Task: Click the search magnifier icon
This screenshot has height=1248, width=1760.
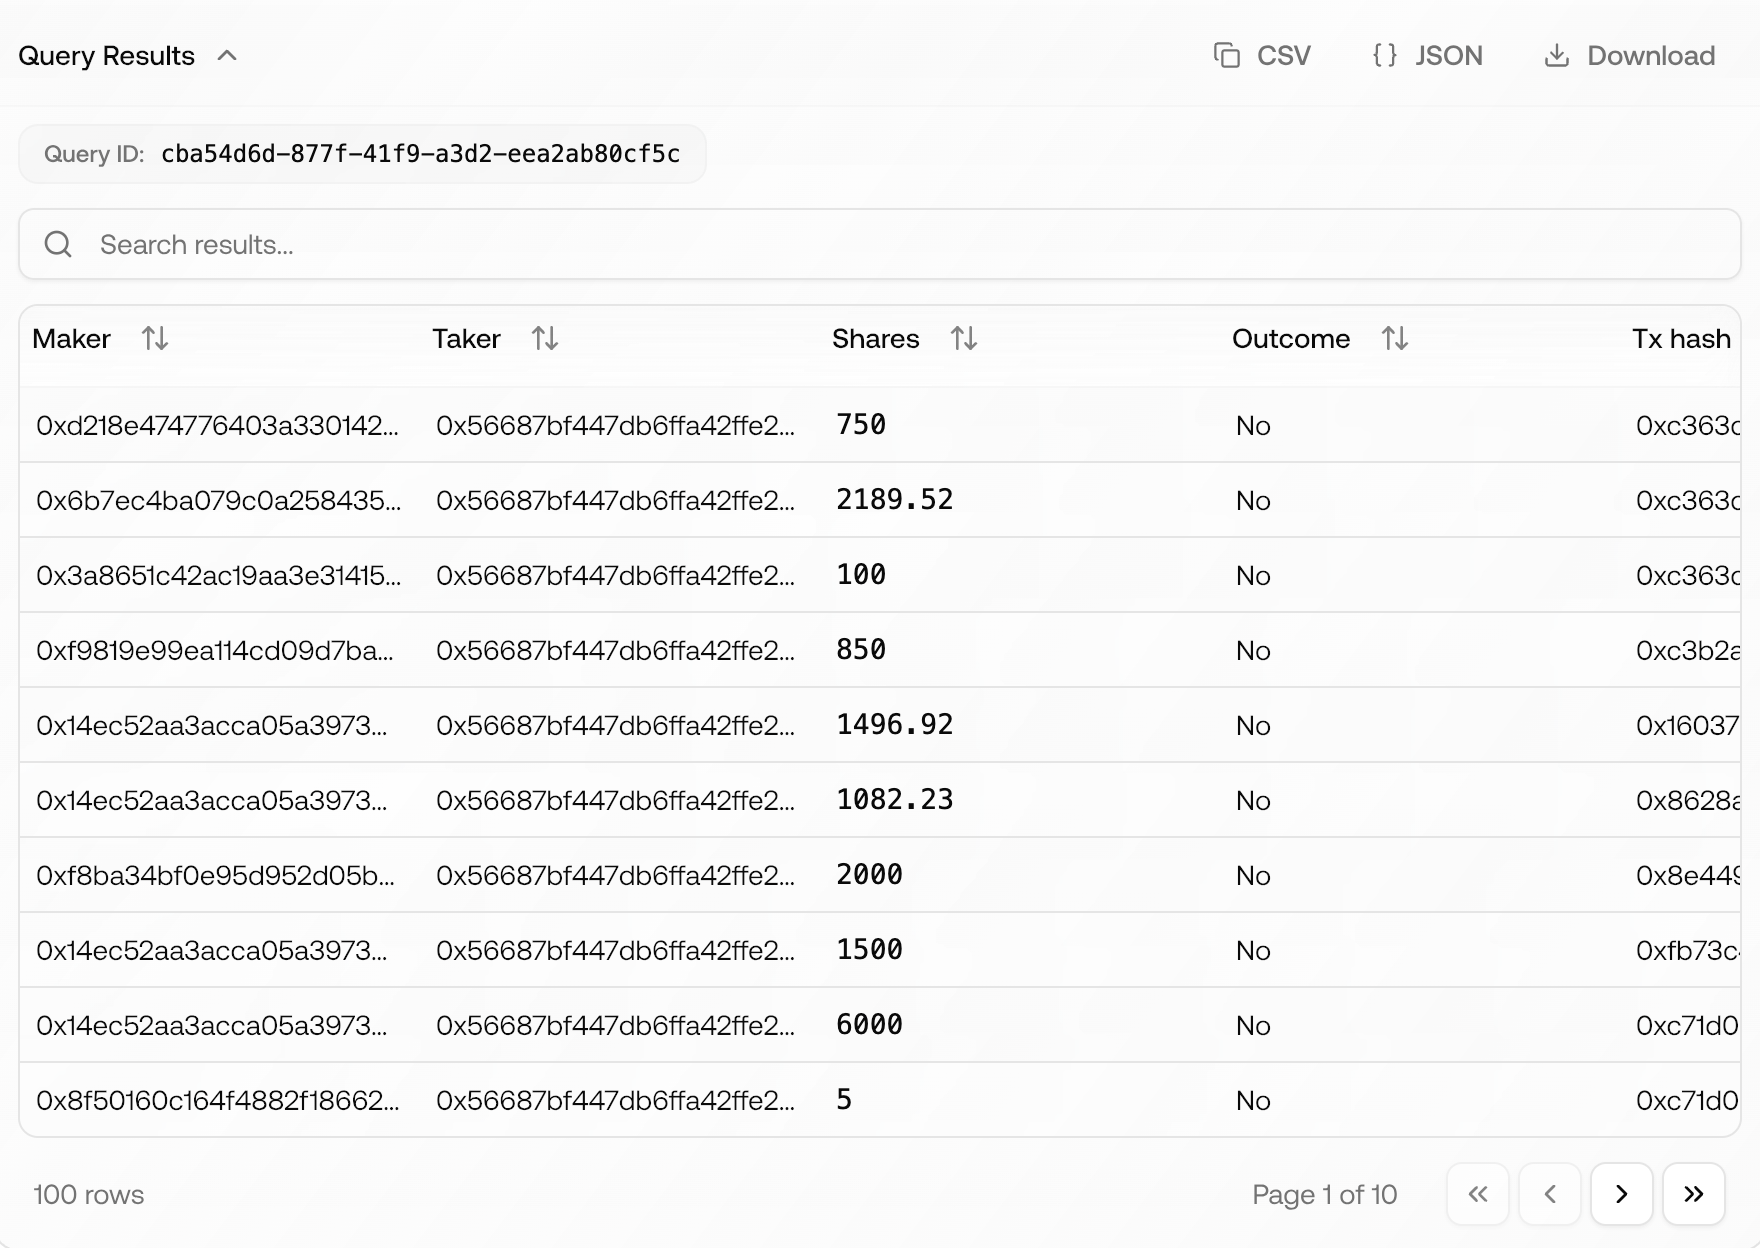Action: 58,244
